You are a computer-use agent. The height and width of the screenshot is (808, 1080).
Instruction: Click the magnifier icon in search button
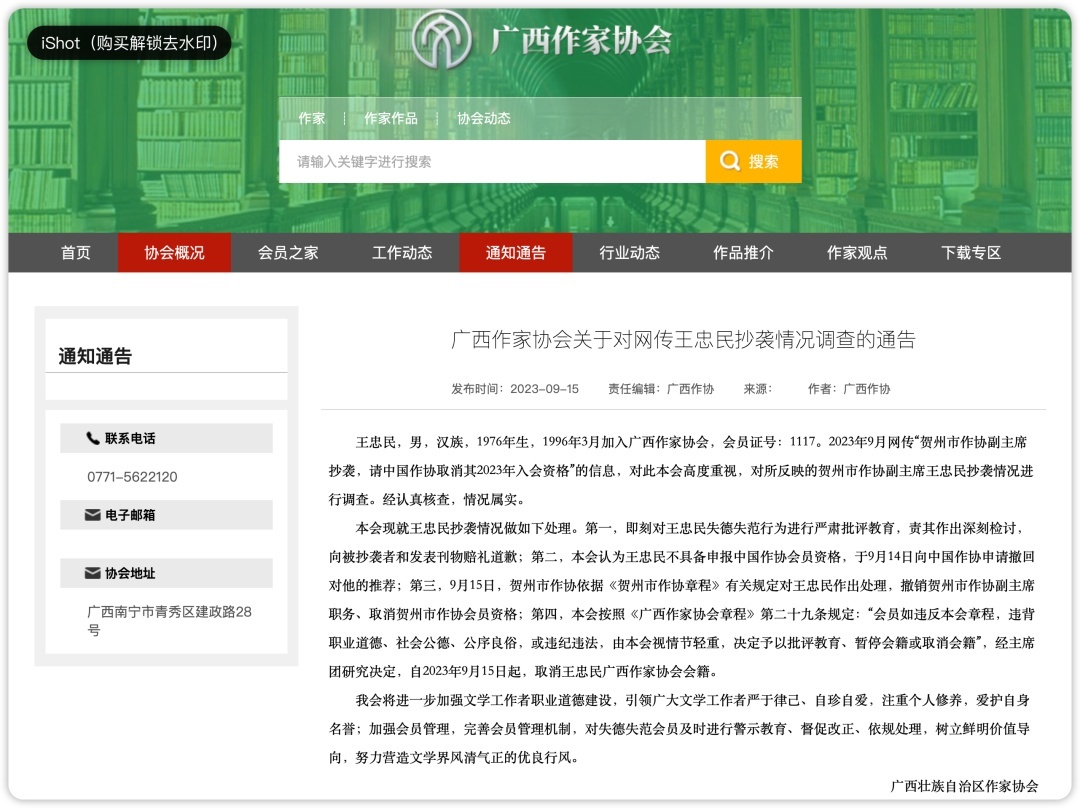click(730, 161)
